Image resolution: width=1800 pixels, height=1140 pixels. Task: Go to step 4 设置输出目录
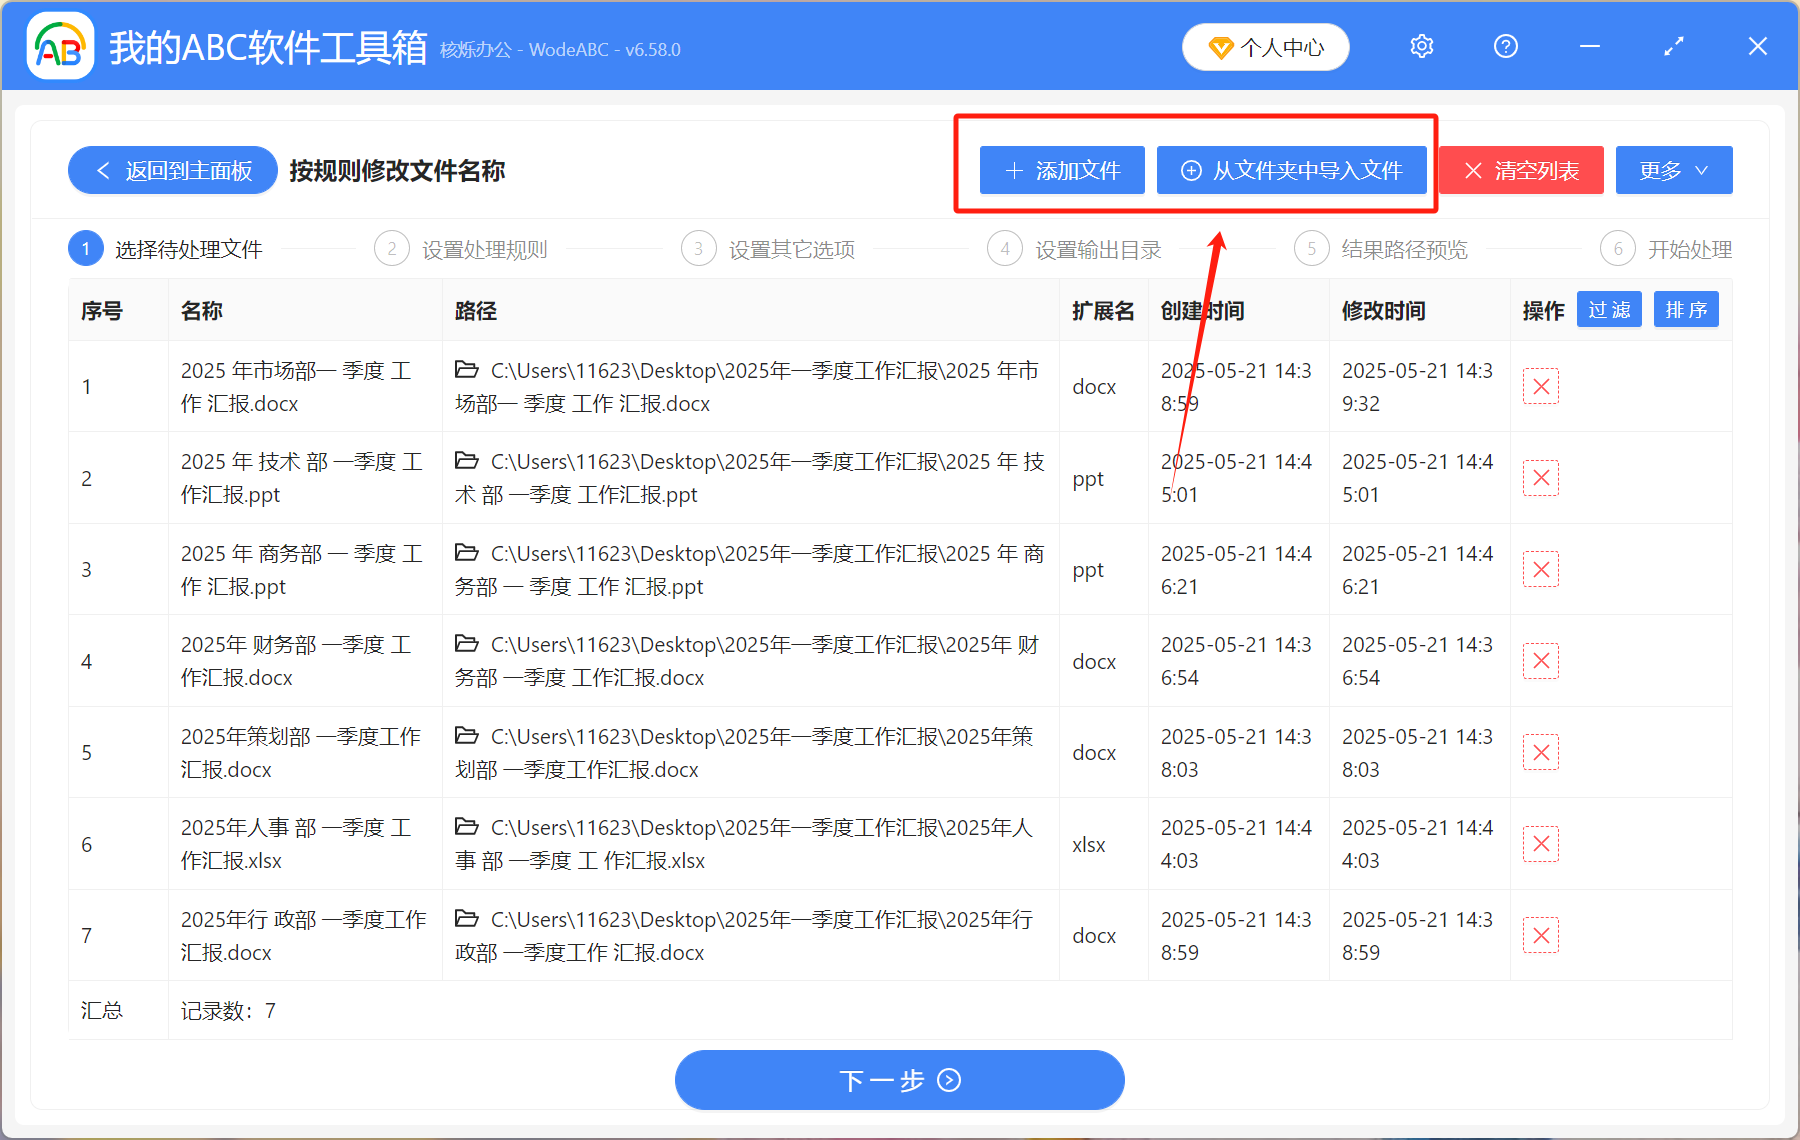[x=1074, y=249]
